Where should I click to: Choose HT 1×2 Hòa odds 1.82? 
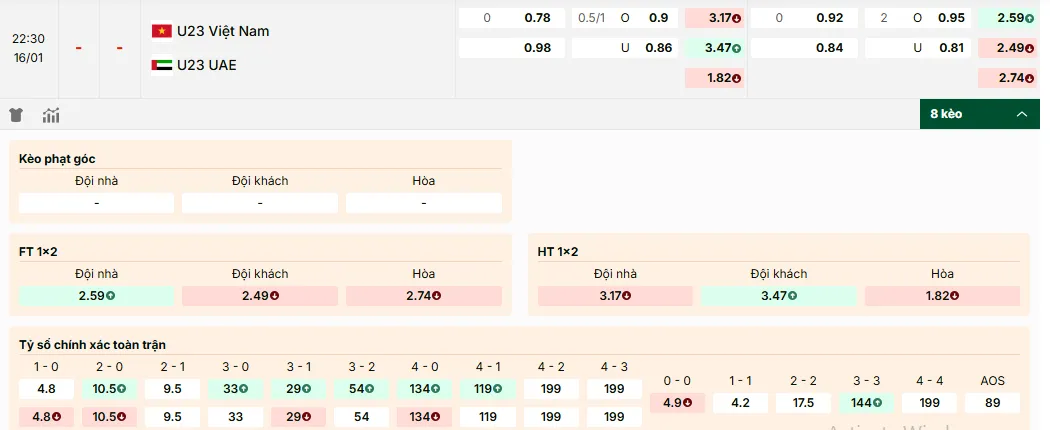click(x=942, y=296)
